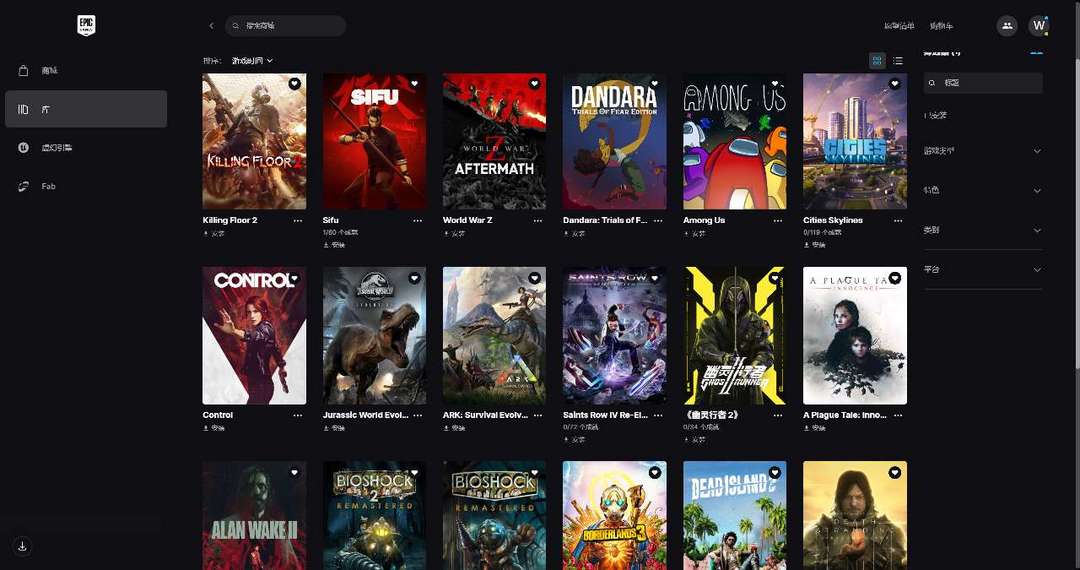
Task: Toggle favorite heart on A Plague Tale
Action: click(895, 278)
